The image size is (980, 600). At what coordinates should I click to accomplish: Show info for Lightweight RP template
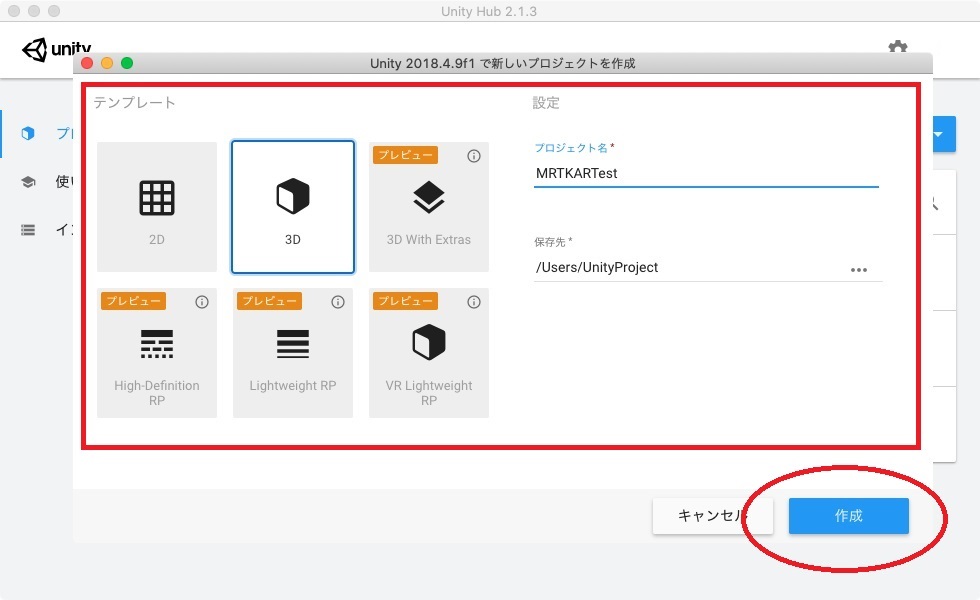click(338, 302)
